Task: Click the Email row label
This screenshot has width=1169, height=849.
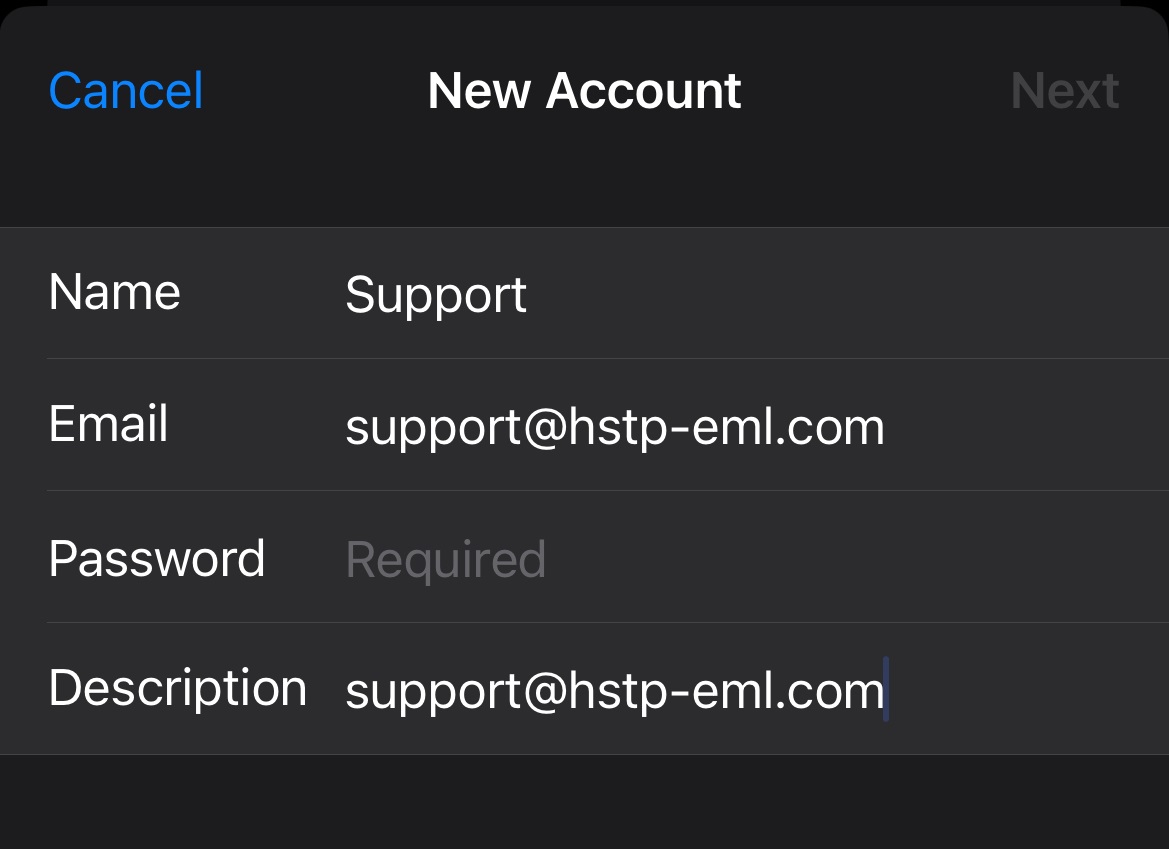Action: (x=108, y=424)
